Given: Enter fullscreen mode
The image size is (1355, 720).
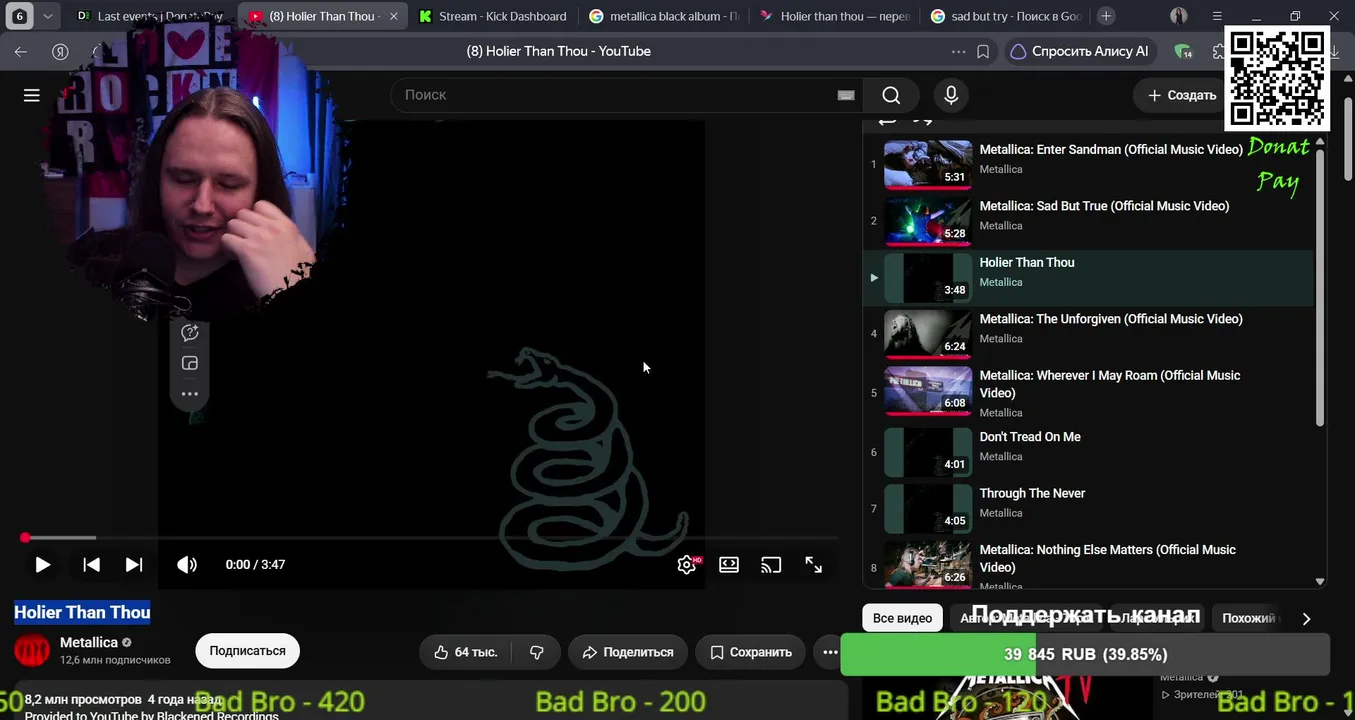Looking at the screenshot, I should pos(814,565).
